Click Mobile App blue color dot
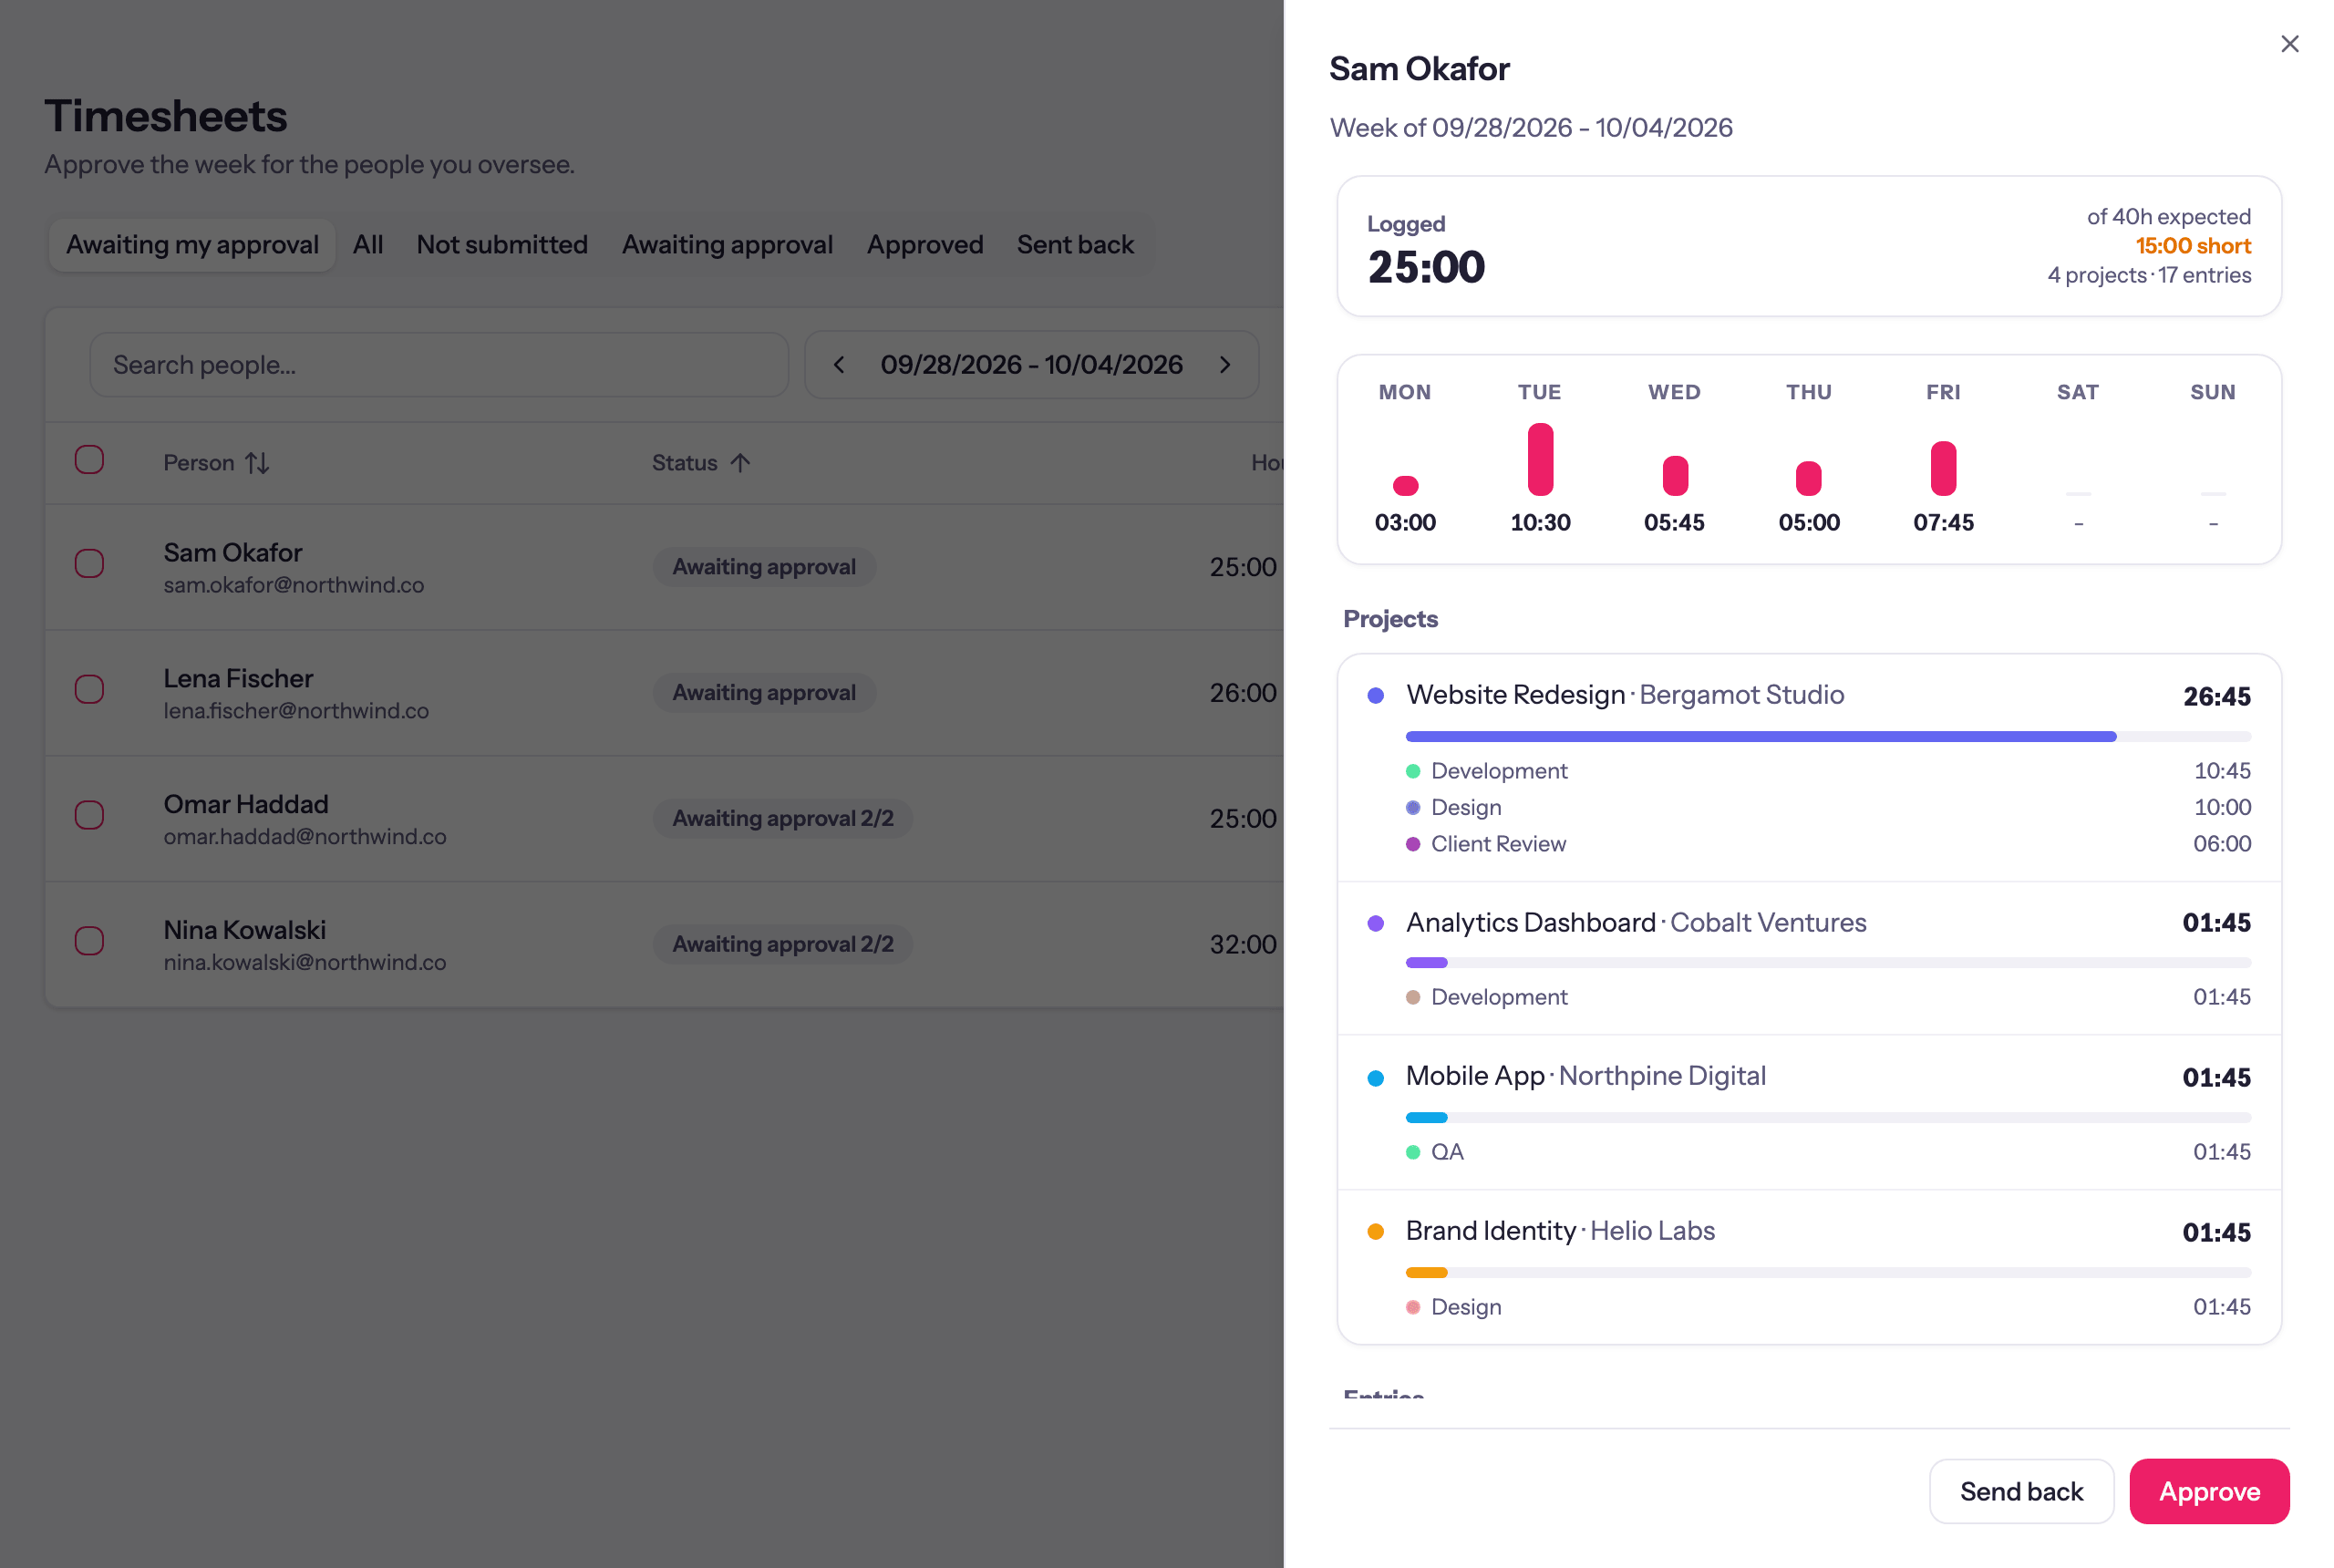The height and width of the screenshot is (1568, 2334). click(x=1375, y=1078)
